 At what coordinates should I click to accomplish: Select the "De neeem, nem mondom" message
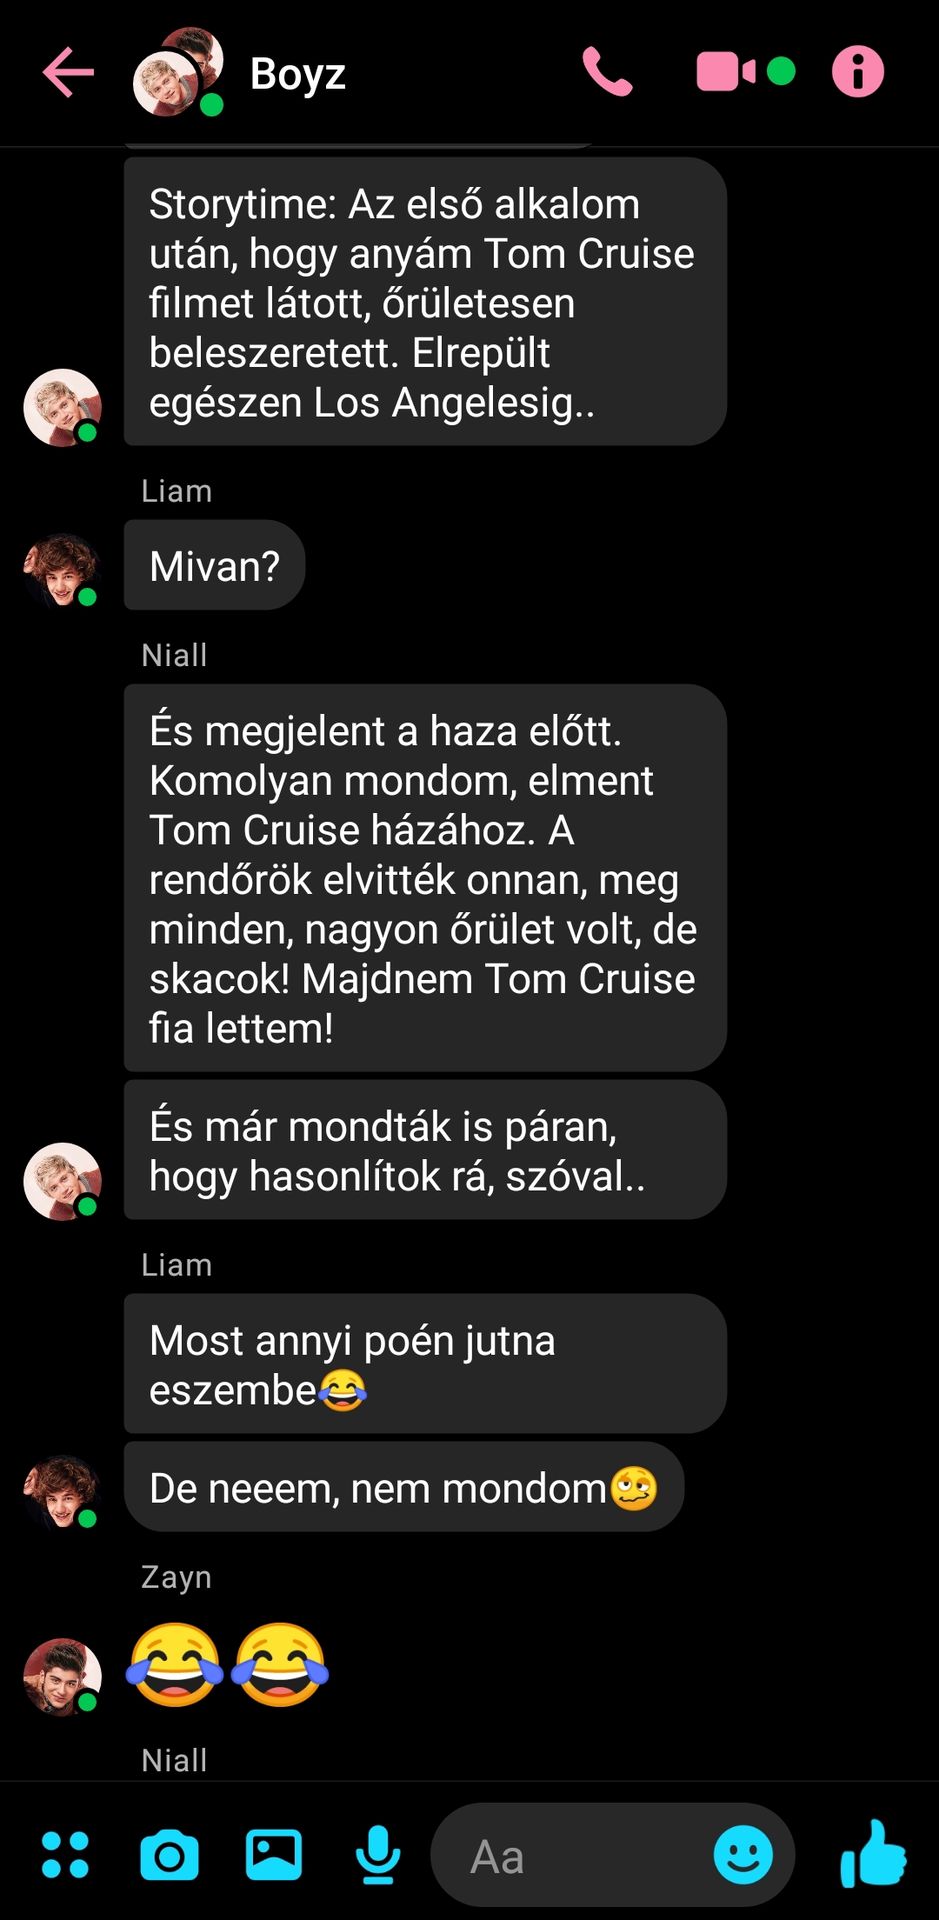coord(404,1487)
